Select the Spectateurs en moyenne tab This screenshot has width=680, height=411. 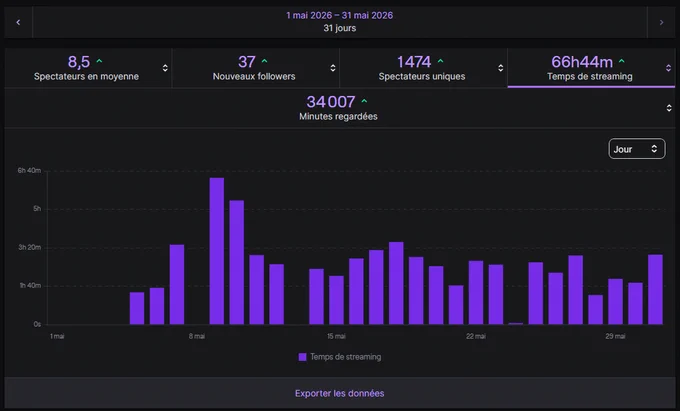[x=88, y=68]
